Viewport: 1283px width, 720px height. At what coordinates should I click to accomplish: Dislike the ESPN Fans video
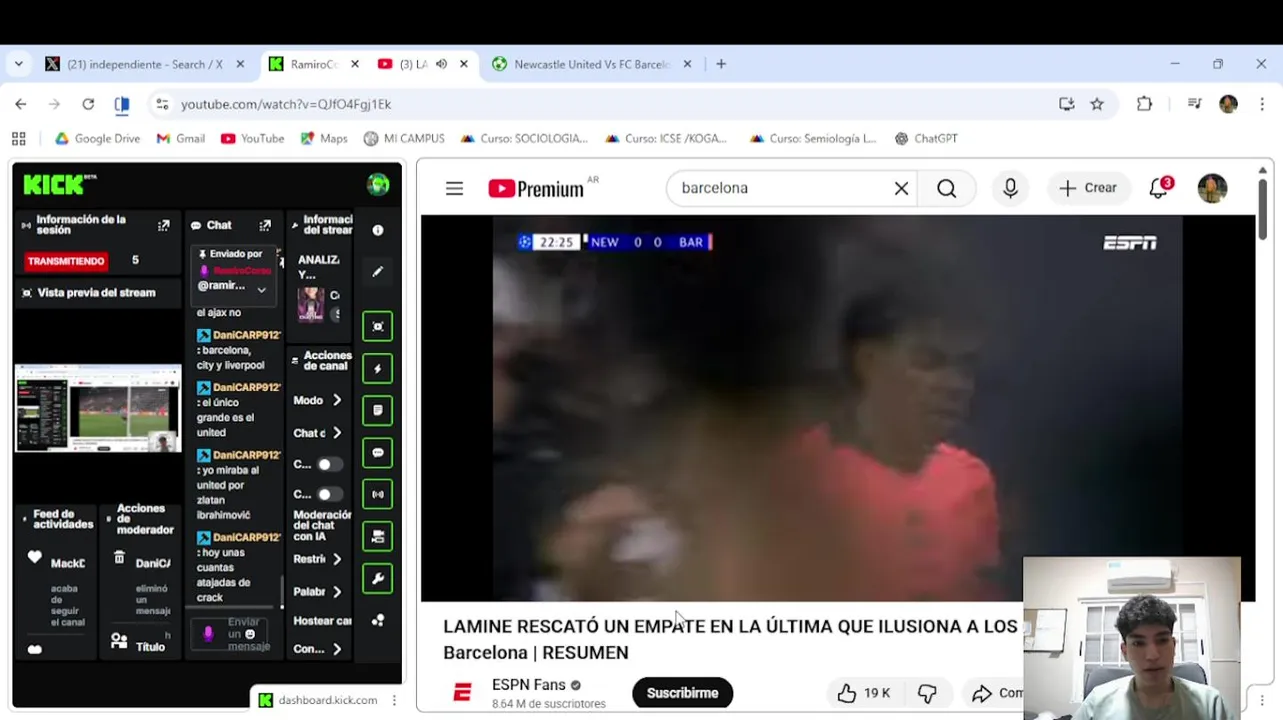click(x=927, y=693)
